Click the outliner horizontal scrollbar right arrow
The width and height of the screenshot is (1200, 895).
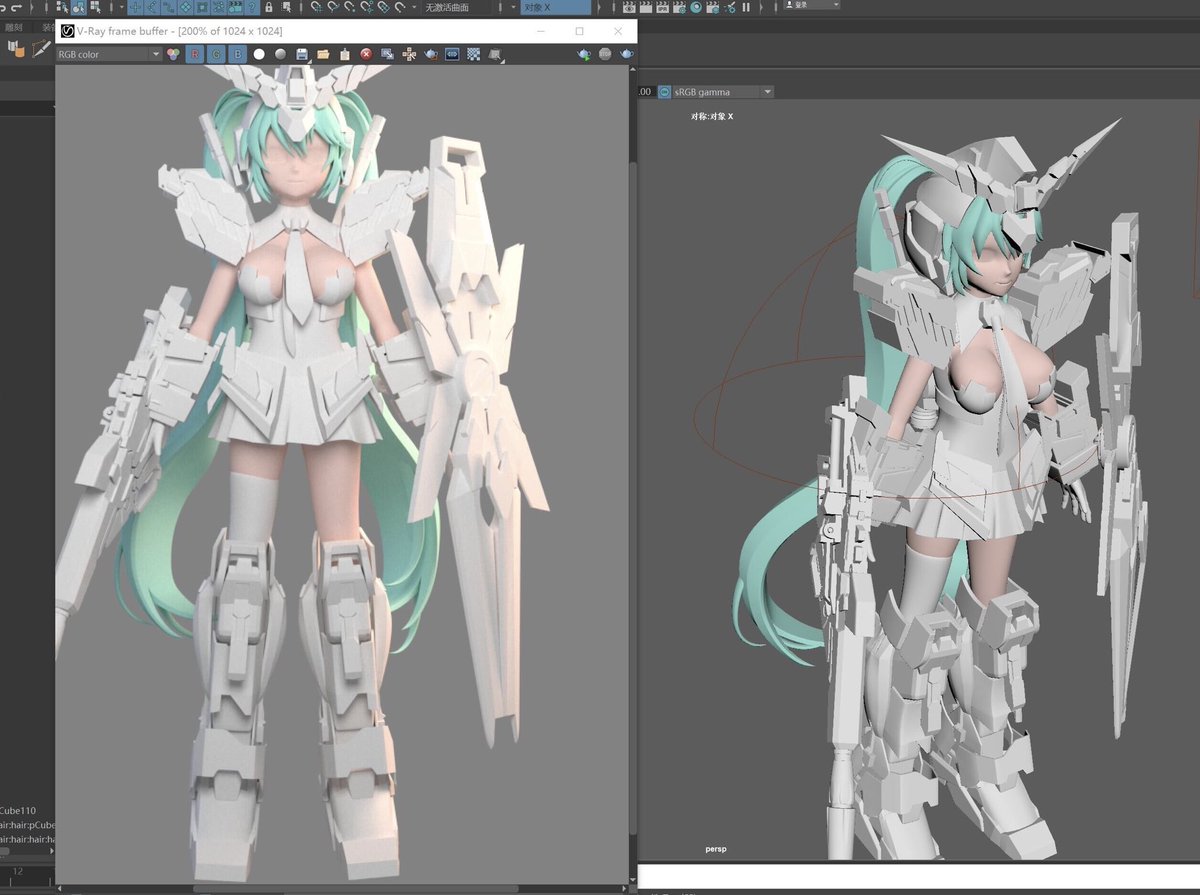coord(50,851)
